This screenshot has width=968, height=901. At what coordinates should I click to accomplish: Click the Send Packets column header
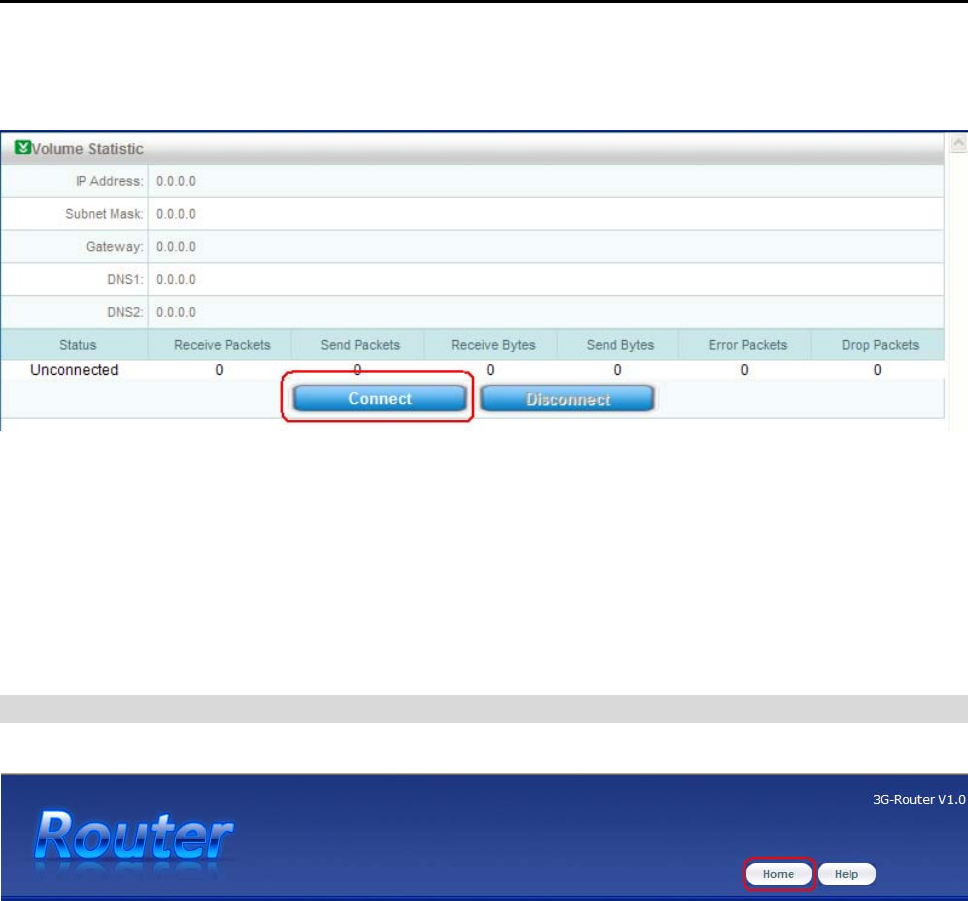coord(360,345)
